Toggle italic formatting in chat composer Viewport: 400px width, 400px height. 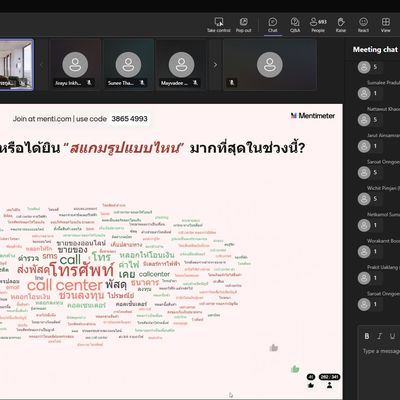pos(379,336)
